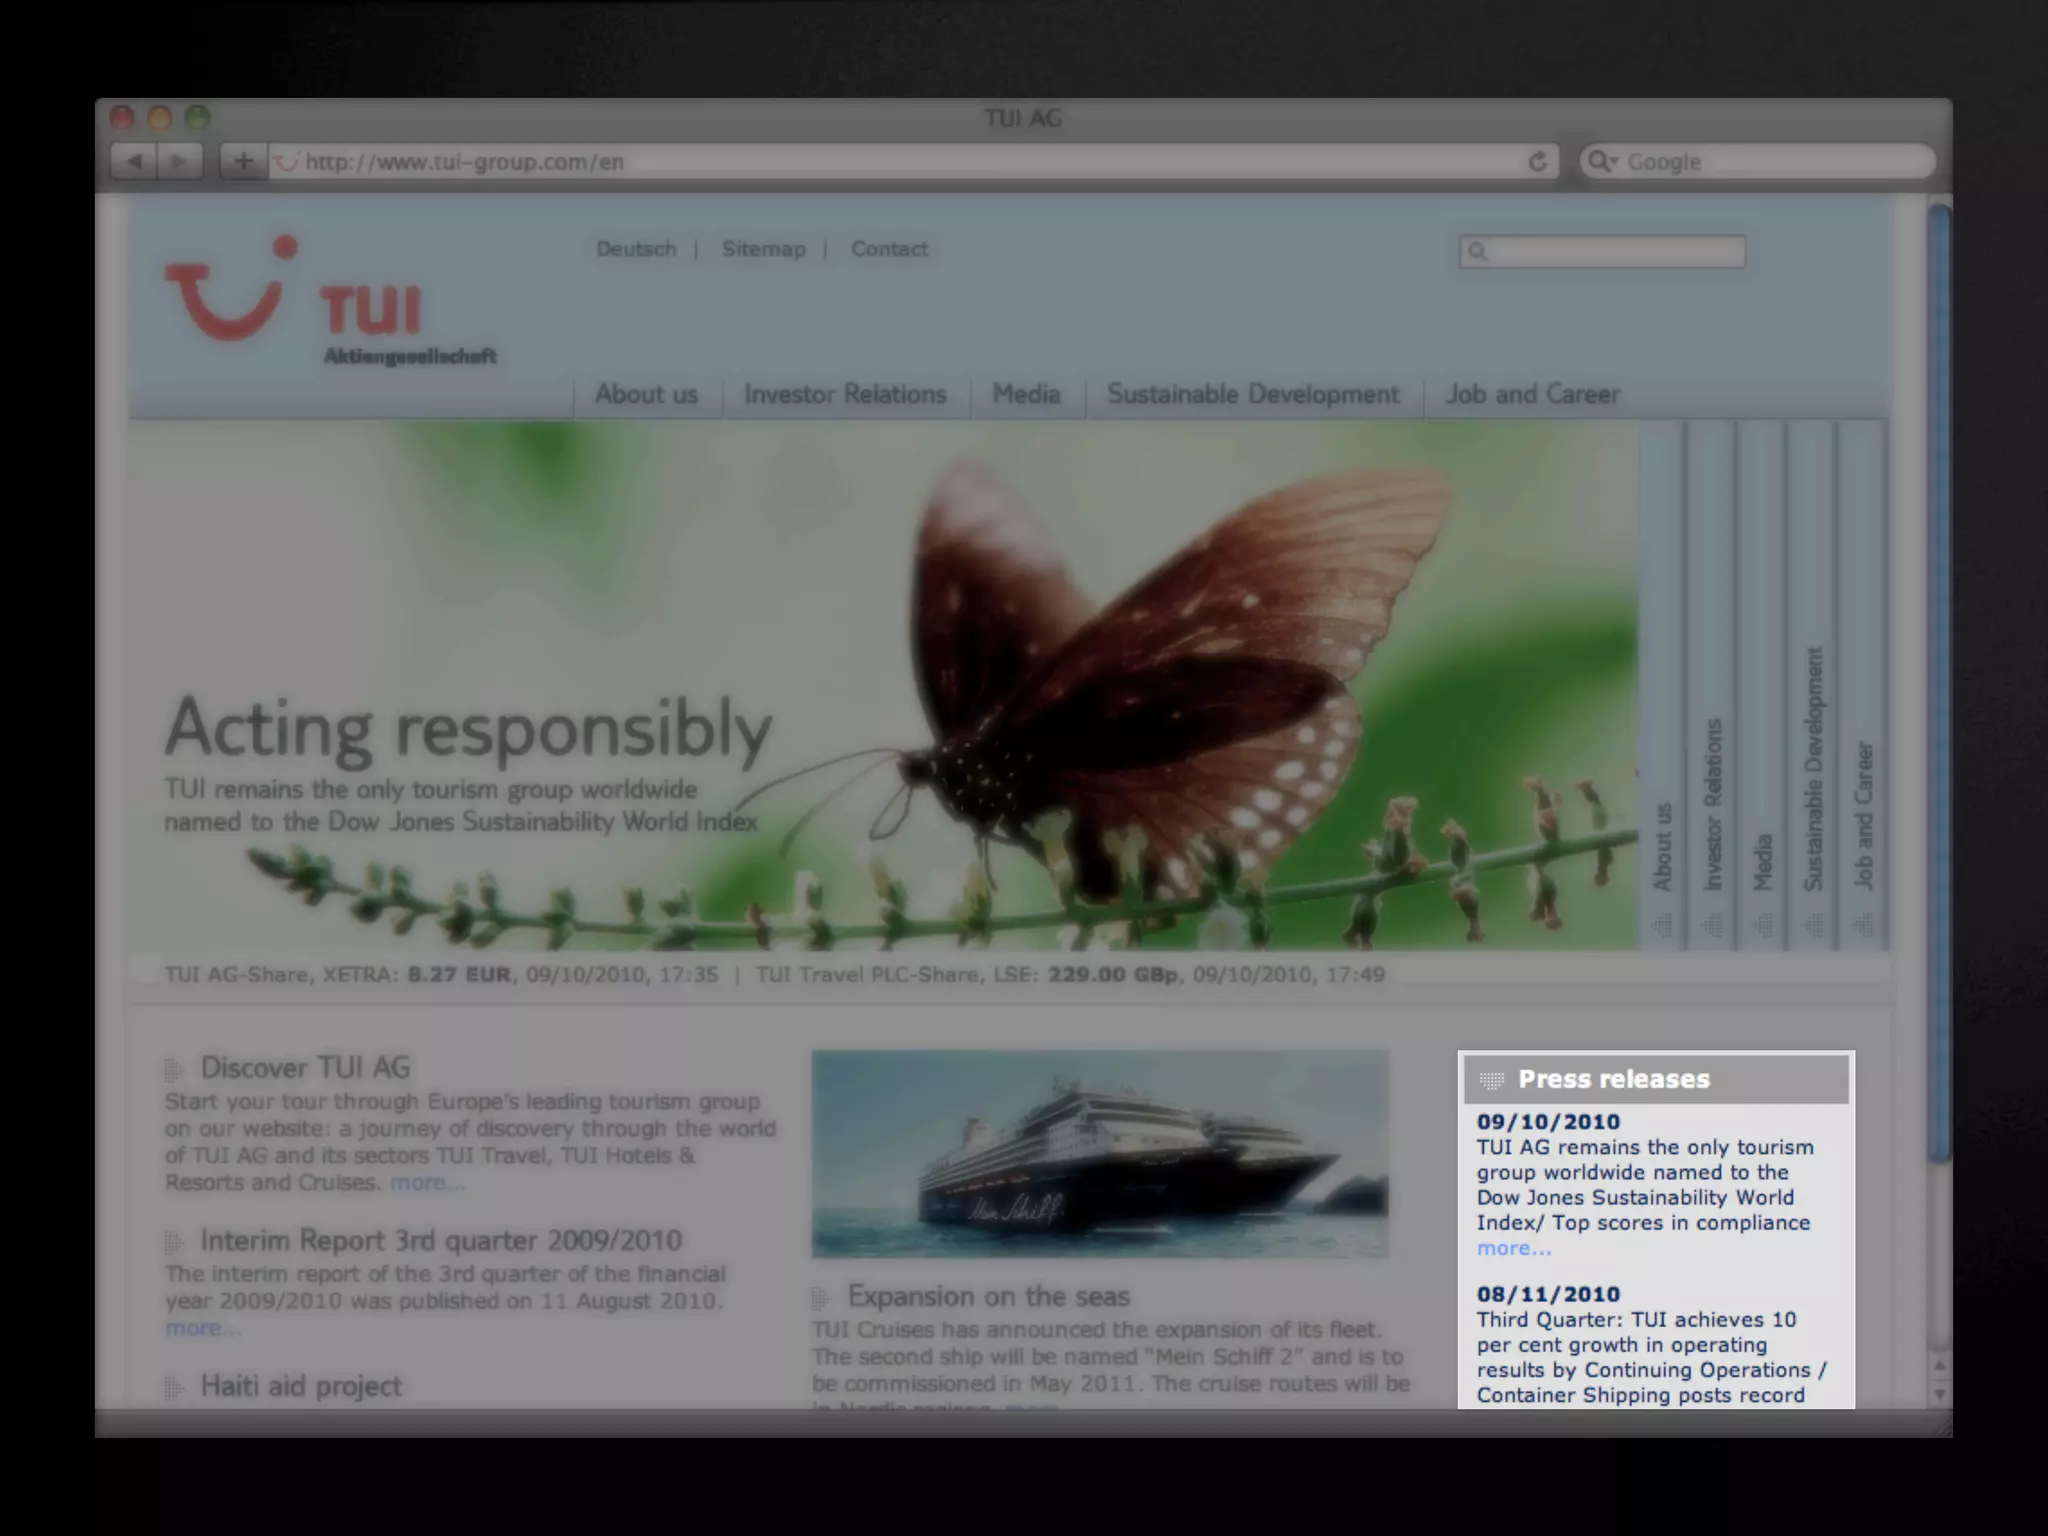
Task: Open the Media navigation tab
Action: (1026, 394)
